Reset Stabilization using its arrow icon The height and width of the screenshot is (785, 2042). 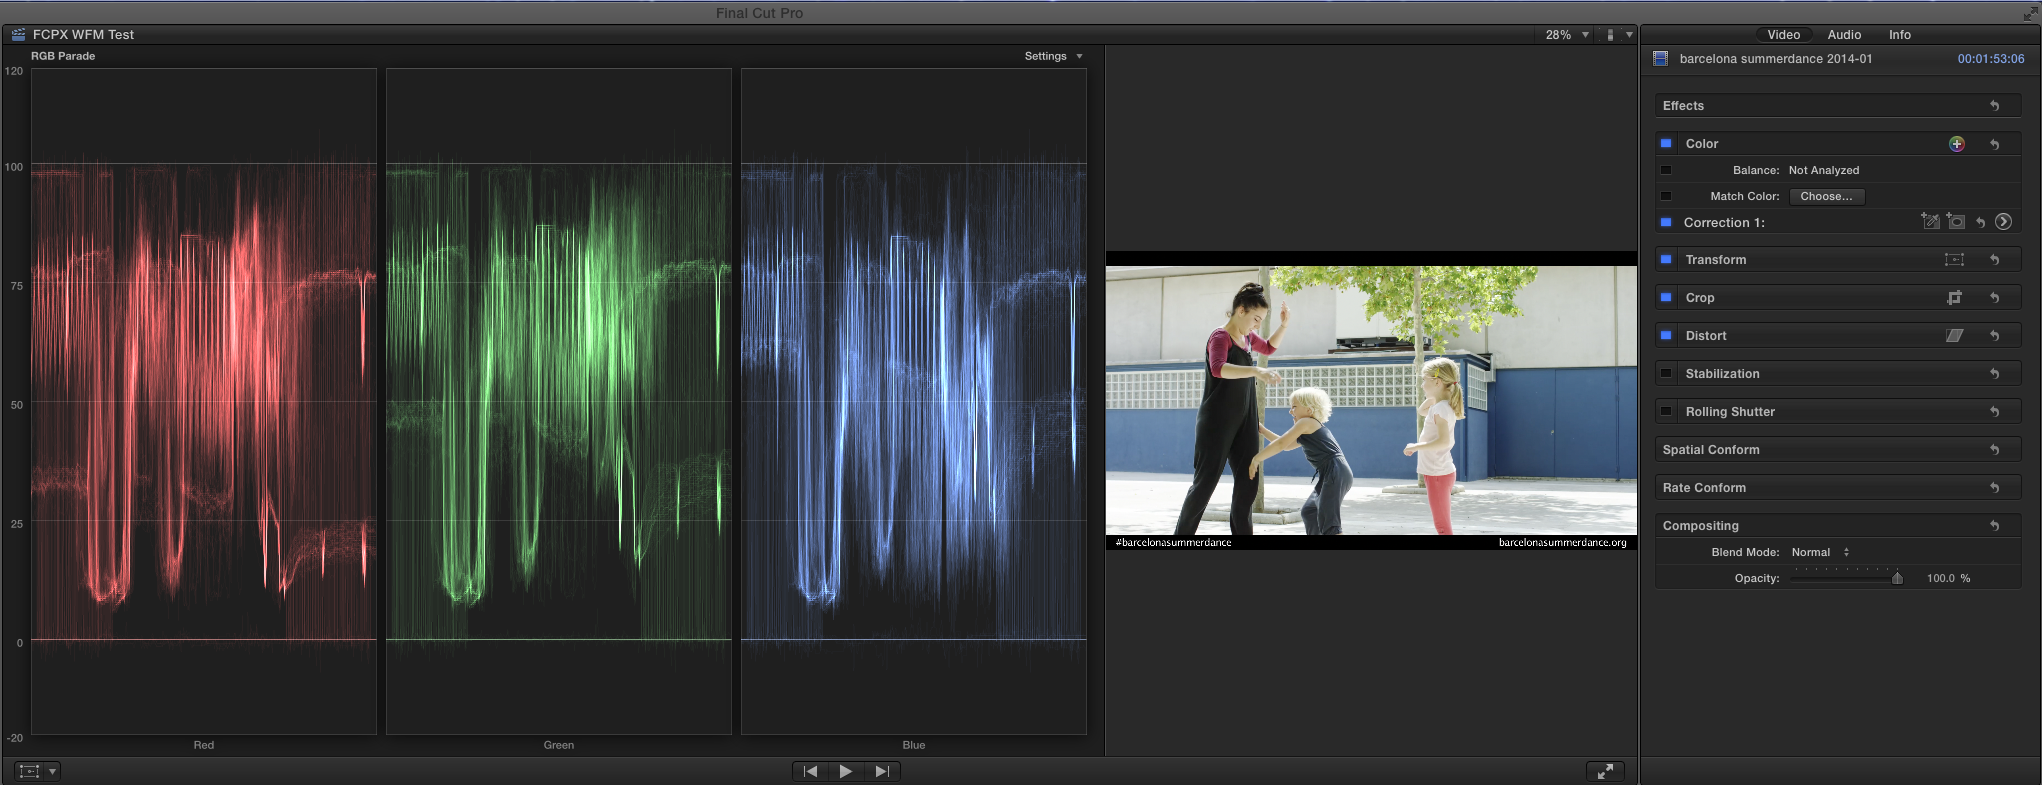pyautogui.click(x=1995, y=374)
